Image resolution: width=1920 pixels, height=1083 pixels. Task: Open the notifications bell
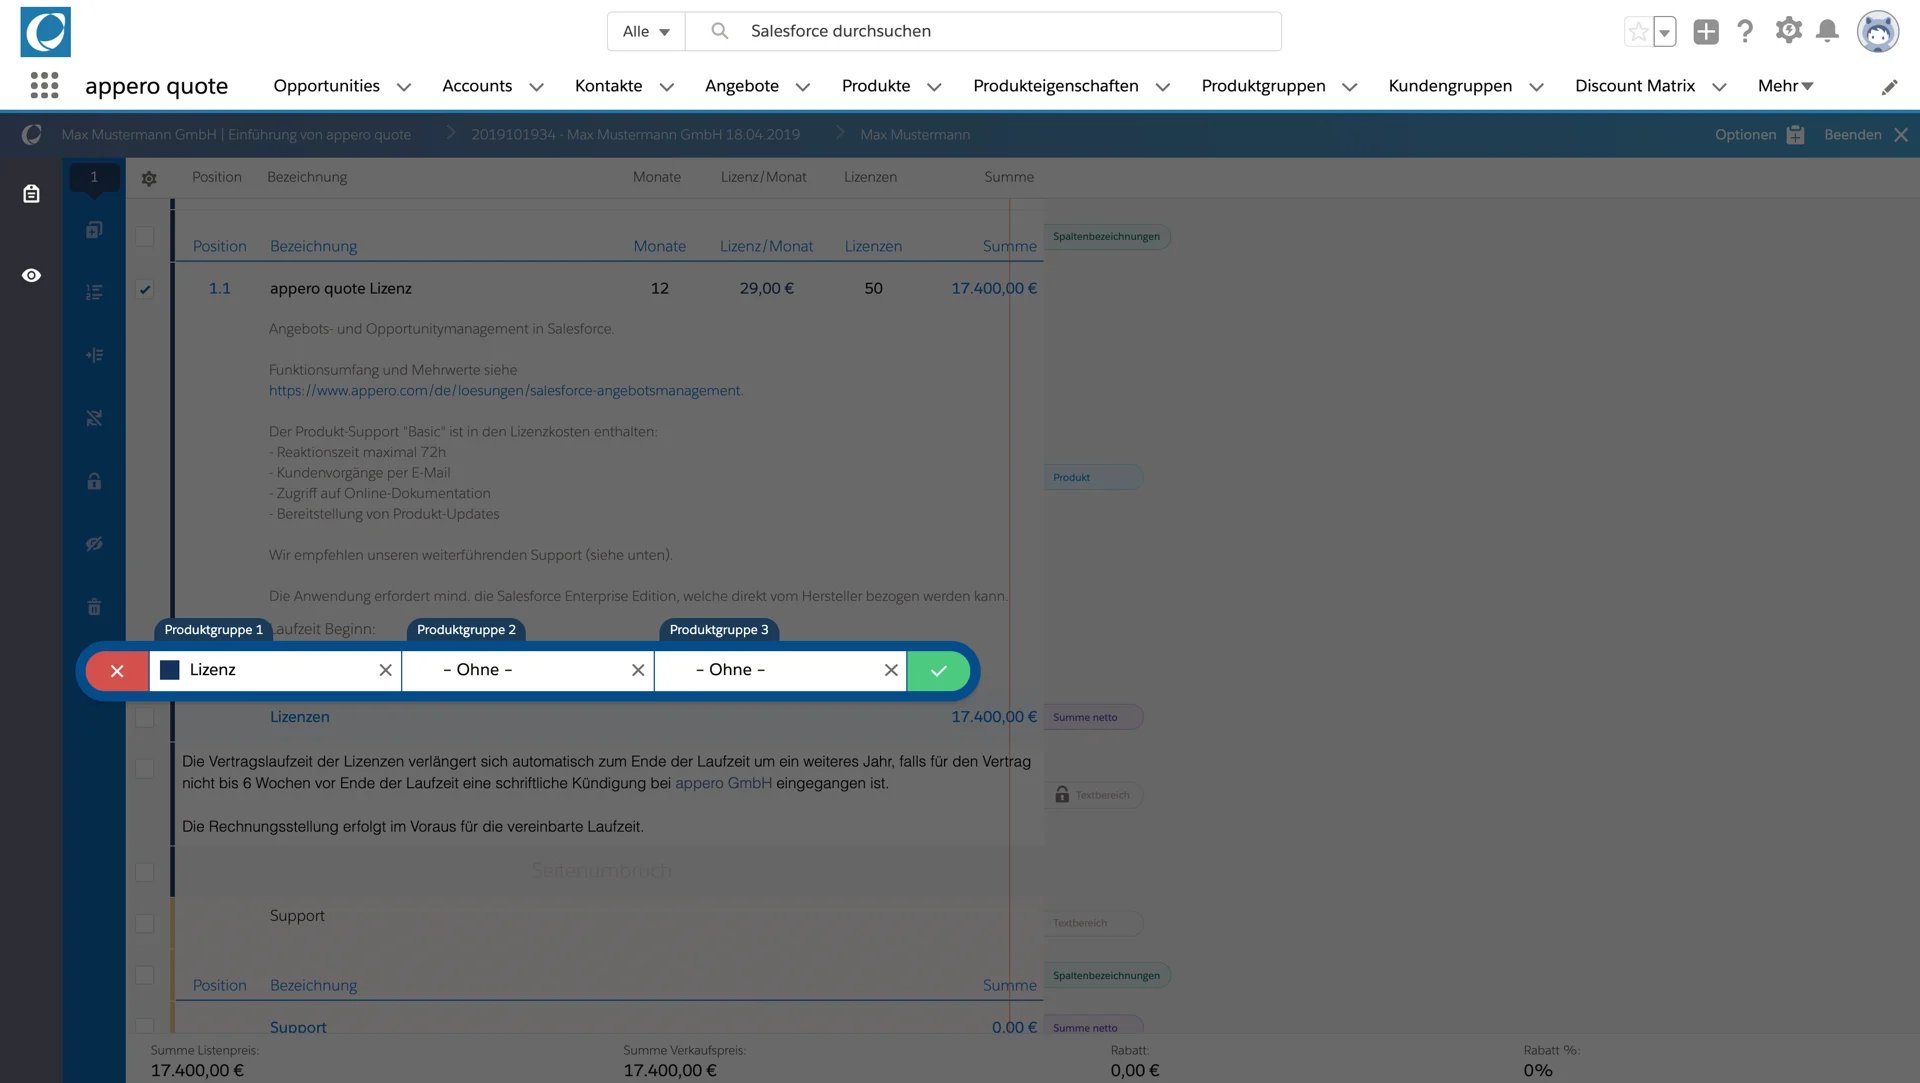1827,31
